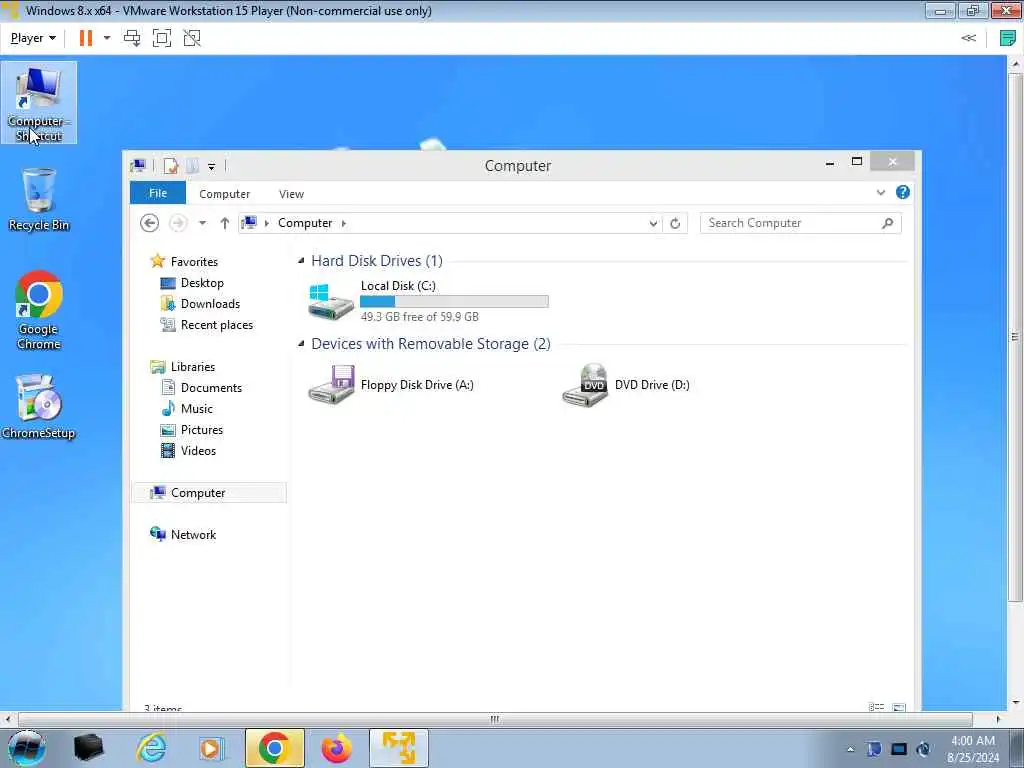This screenshot has height=768, width=1024.
Task: Click the VMware vertical scrollbar thumb
Action: [x=1015, y=337]
